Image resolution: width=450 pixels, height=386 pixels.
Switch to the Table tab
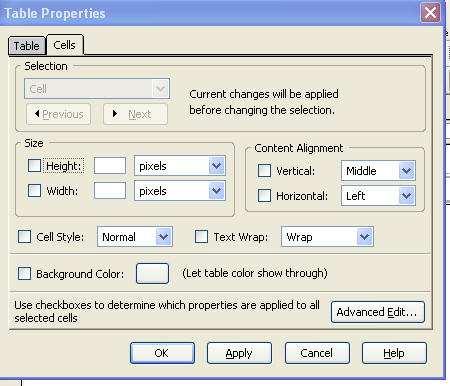(x=27, y=46)
